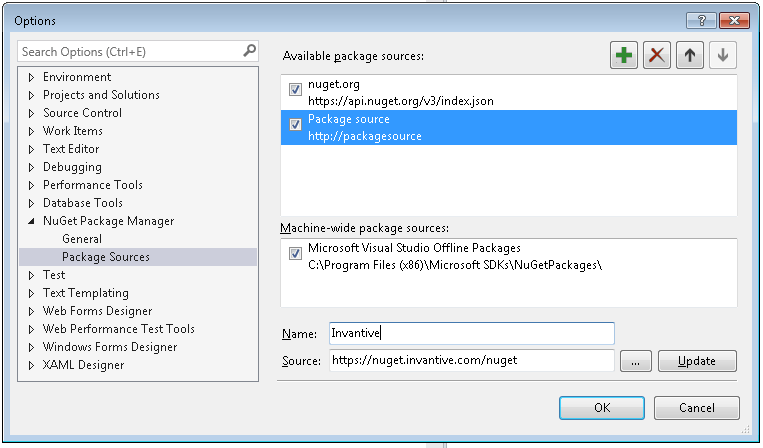Select Projects and Solutions category label
The width and height of the screenshot is (763, 448).
coord(101,95)
